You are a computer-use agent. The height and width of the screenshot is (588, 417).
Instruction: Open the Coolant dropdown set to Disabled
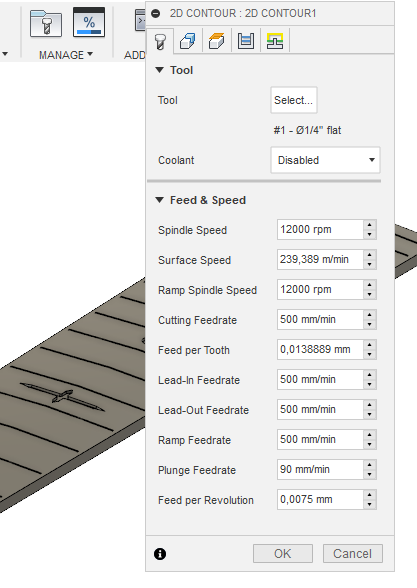coord(325,160)
